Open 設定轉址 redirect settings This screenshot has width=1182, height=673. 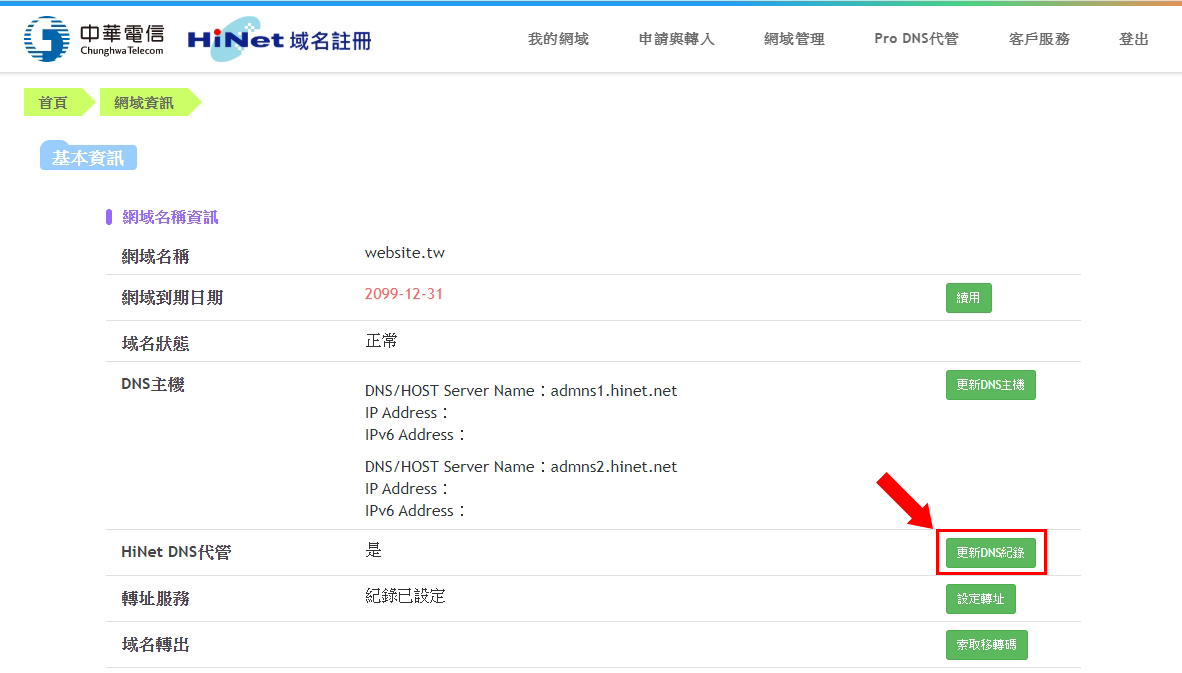pos(980,599)
